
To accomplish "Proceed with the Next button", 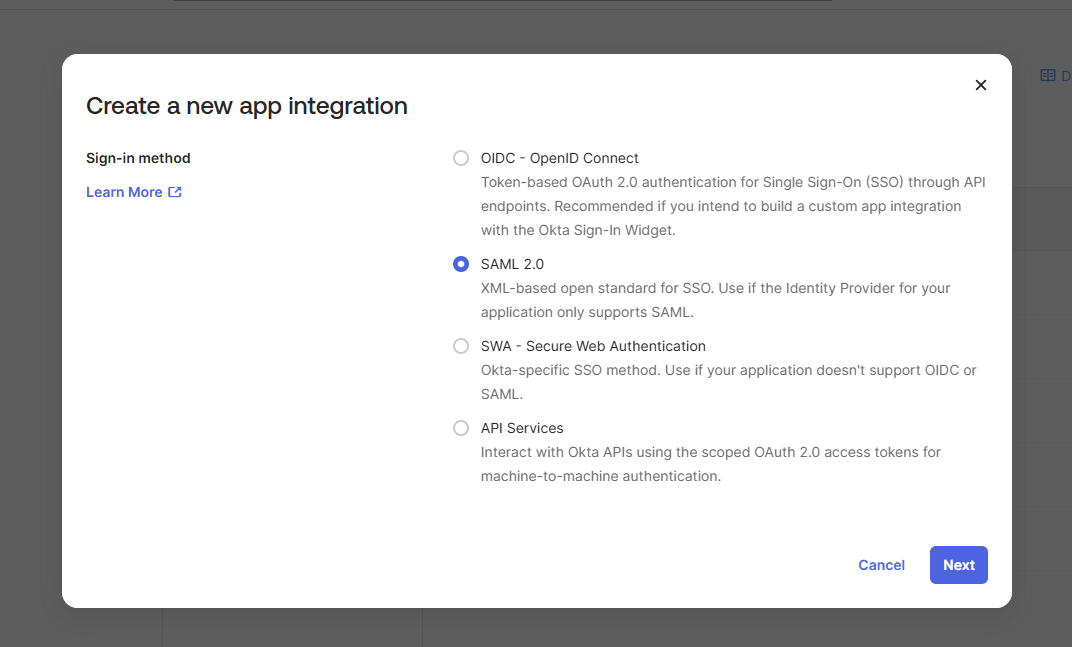I will tap(958, 565).
